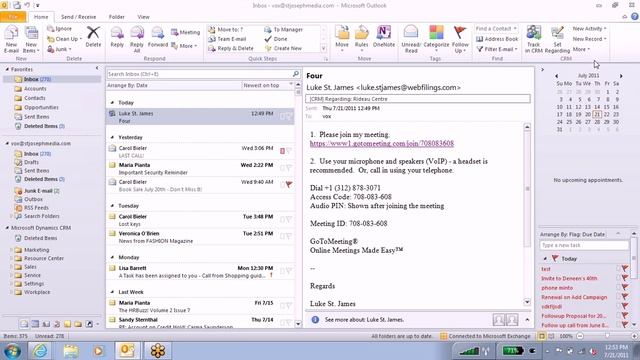Viewport: 640px width, 360px height.
Task: Click the Meeting reply button
Action: point(186,32)
